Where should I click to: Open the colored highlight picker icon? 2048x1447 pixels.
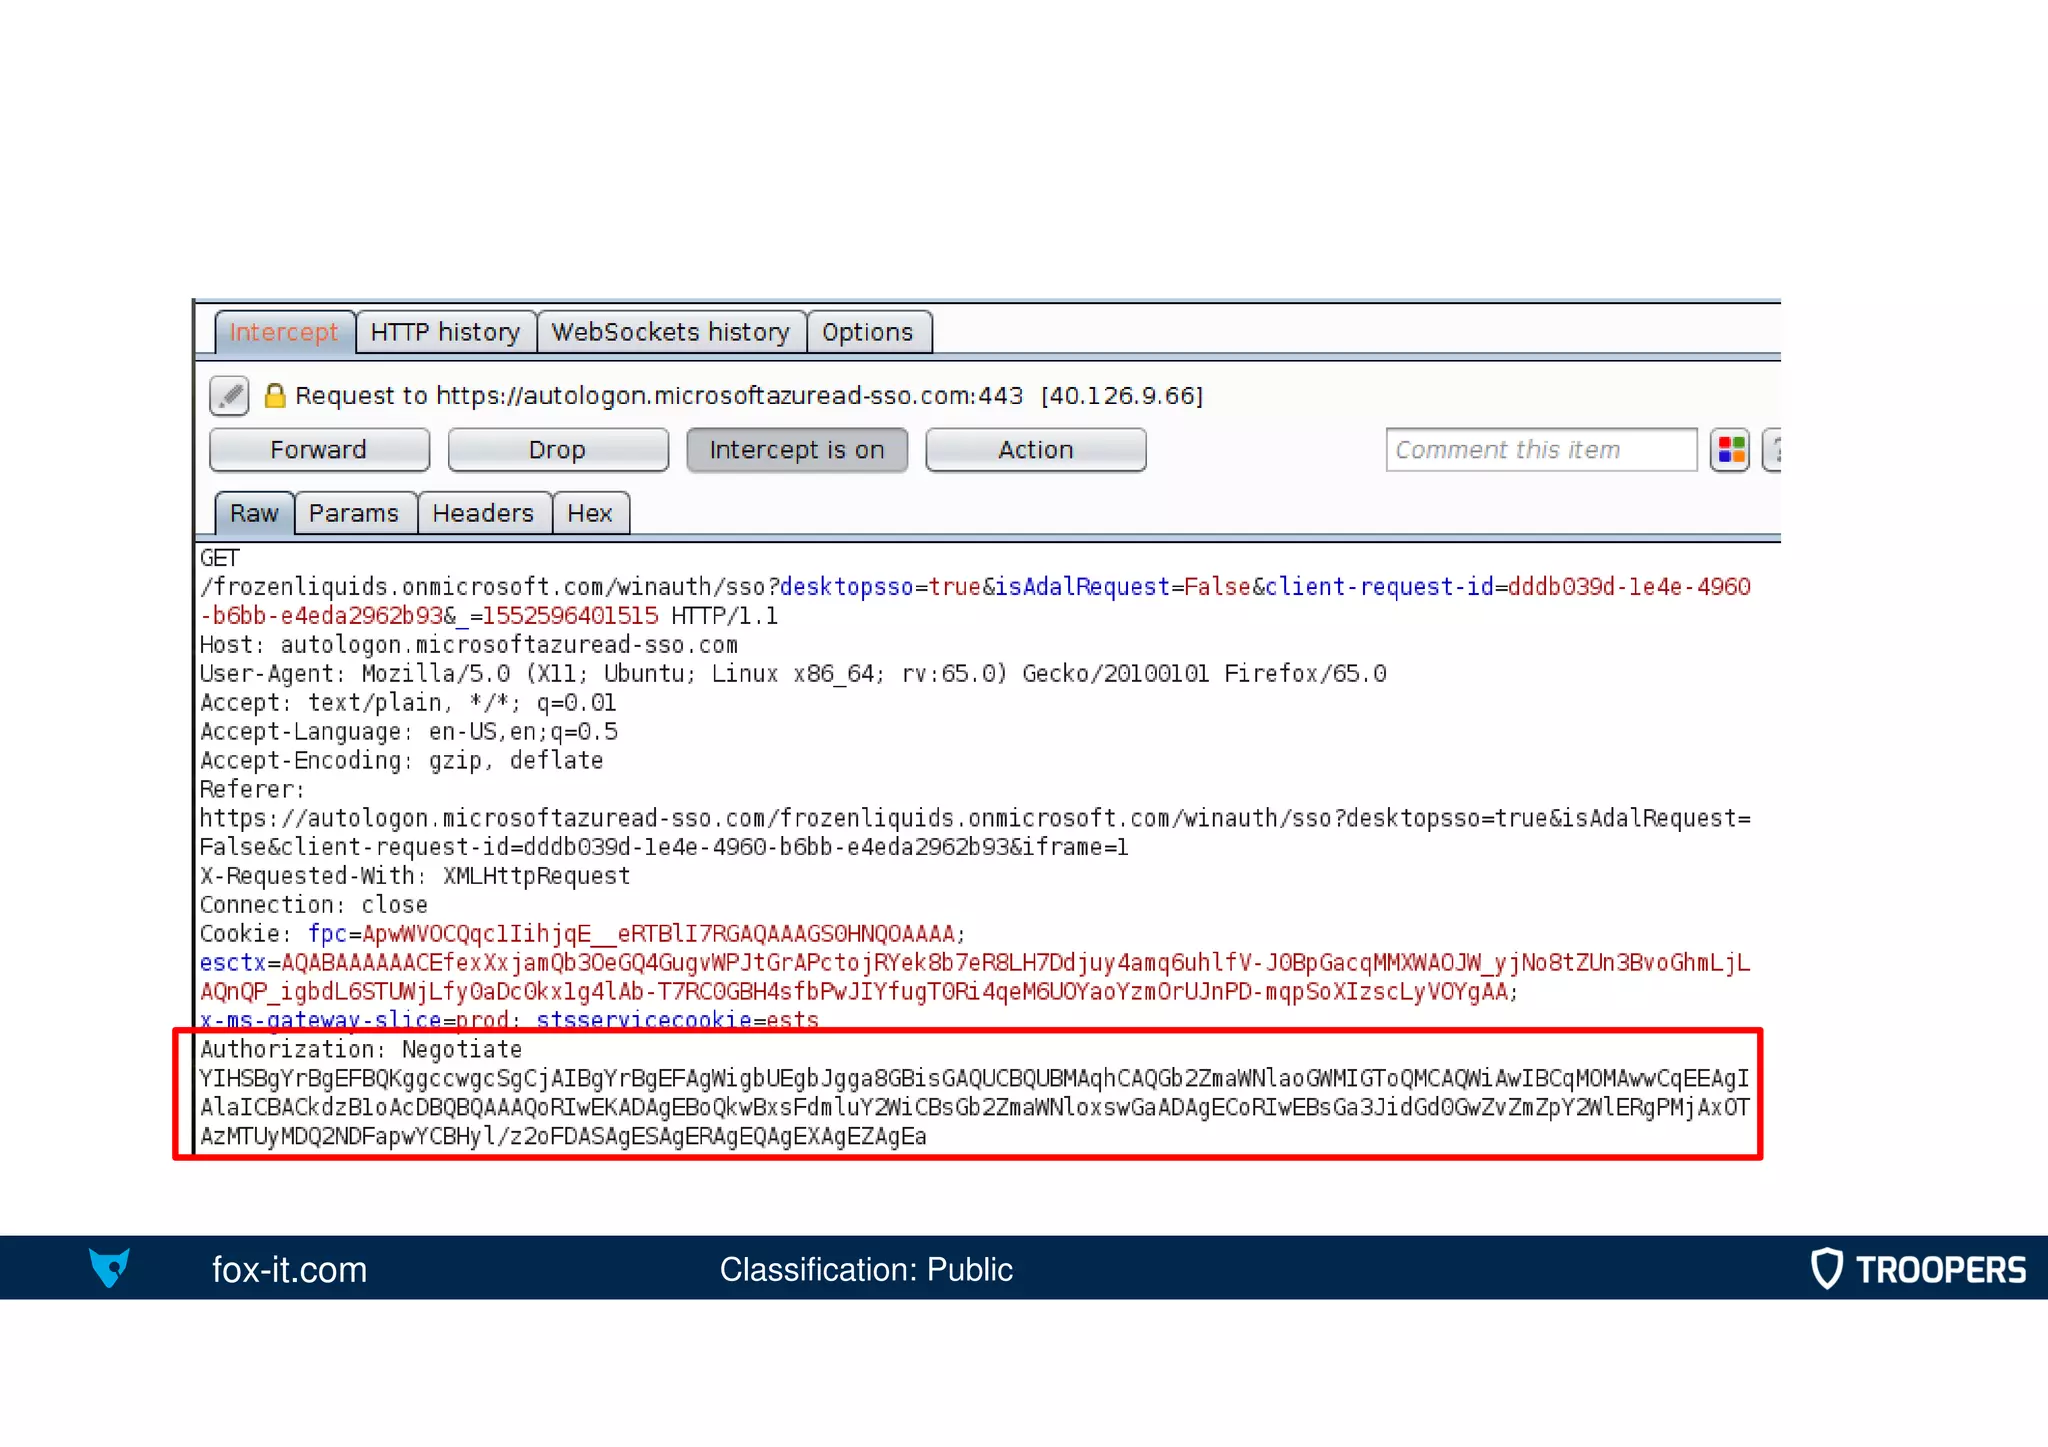[1730, 450]
